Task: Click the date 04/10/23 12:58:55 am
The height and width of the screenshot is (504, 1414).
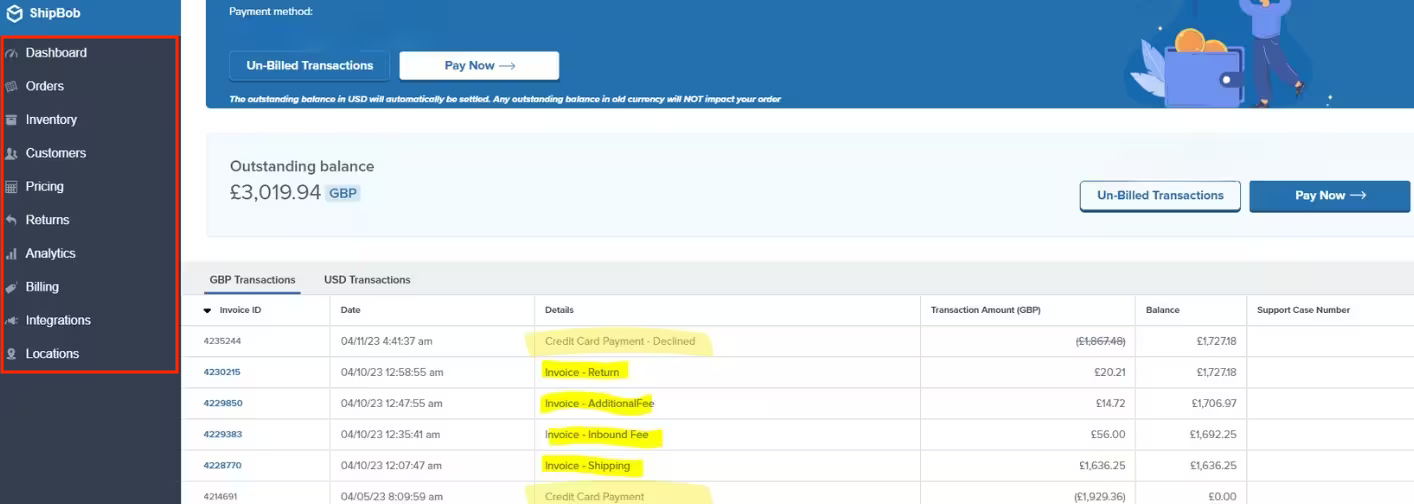Action: click(x=392, y=372)
